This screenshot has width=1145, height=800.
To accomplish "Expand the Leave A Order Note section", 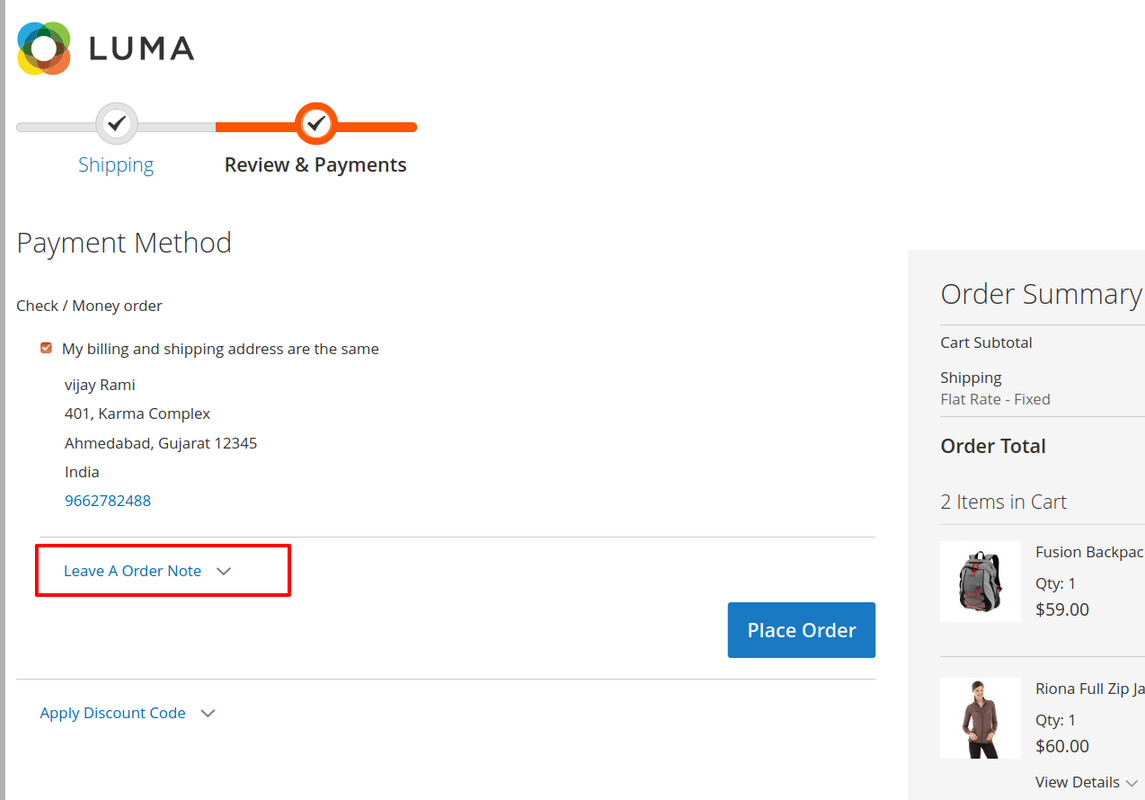I will click(x=133, y=571).
